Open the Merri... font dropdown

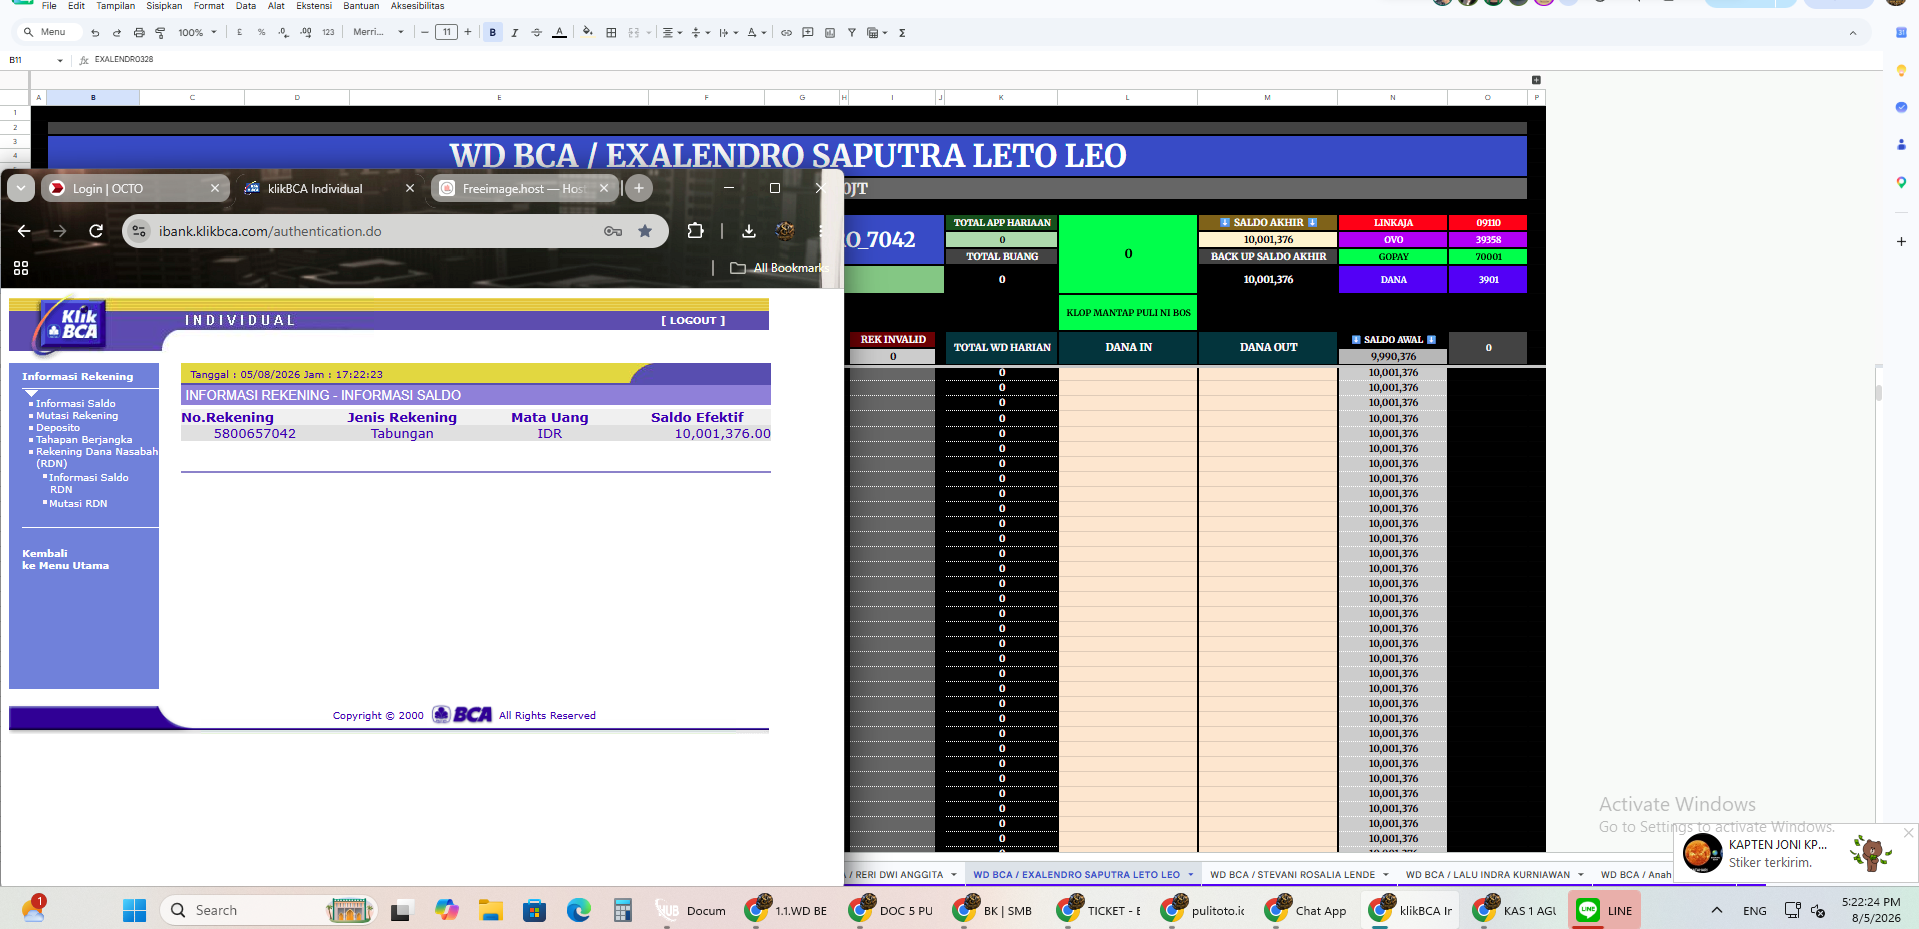pyautogui.click(x=378, y=33)
